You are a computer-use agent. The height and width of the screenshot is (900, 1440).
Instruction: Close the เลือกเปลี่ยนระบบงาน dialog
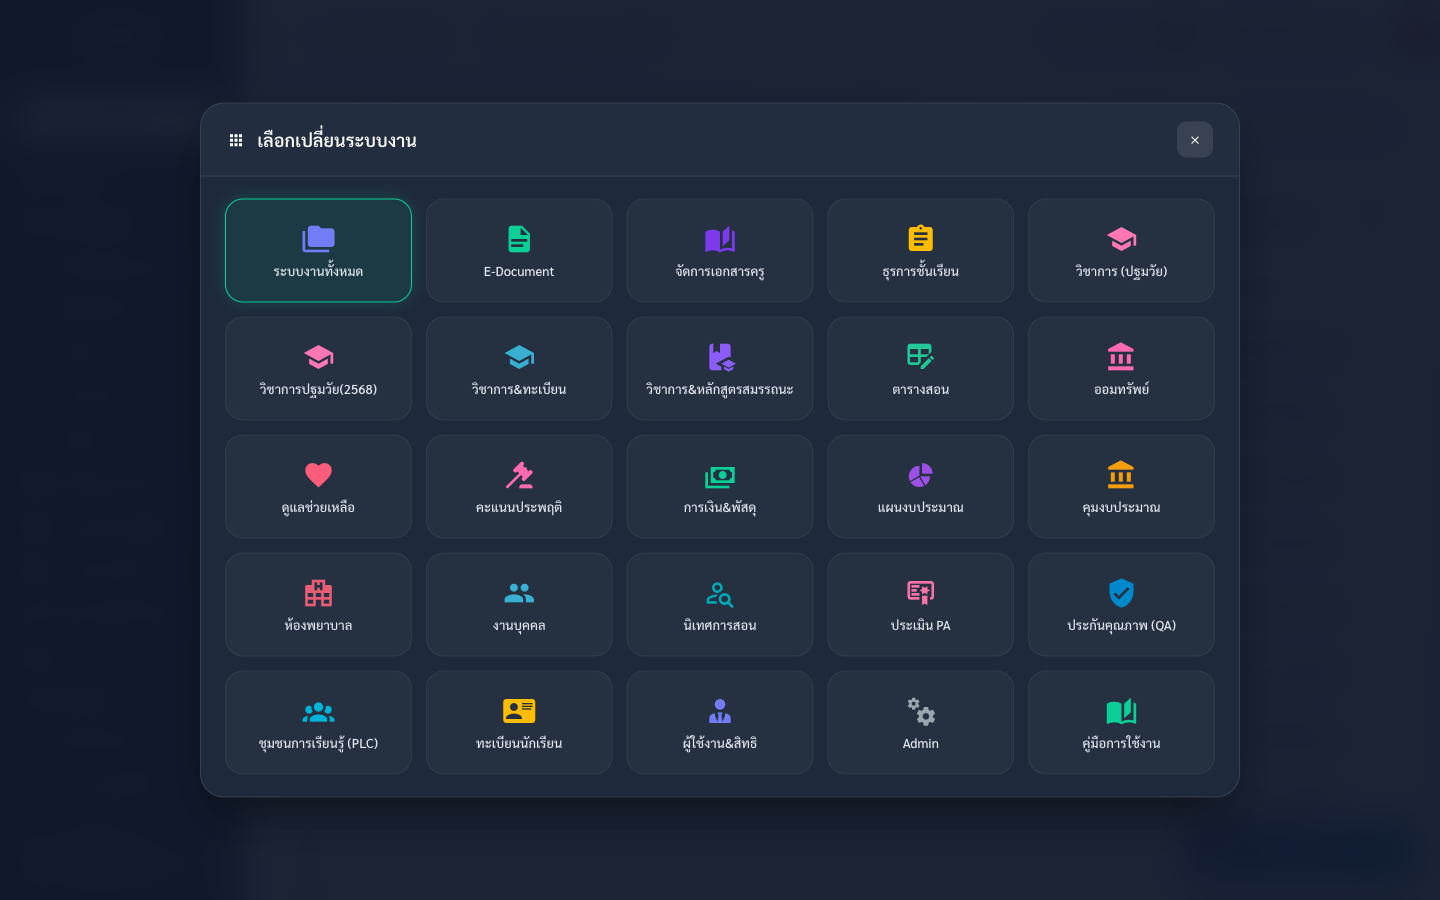pyautogui.click(x=1194, y=140)
